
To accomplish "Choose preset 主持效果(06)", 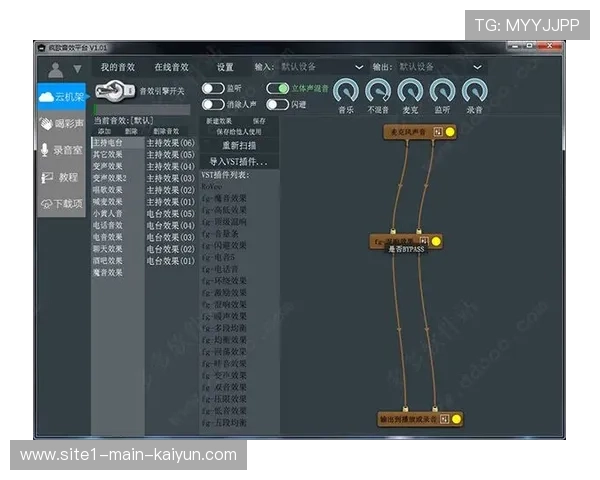I will tap(171, 143).
